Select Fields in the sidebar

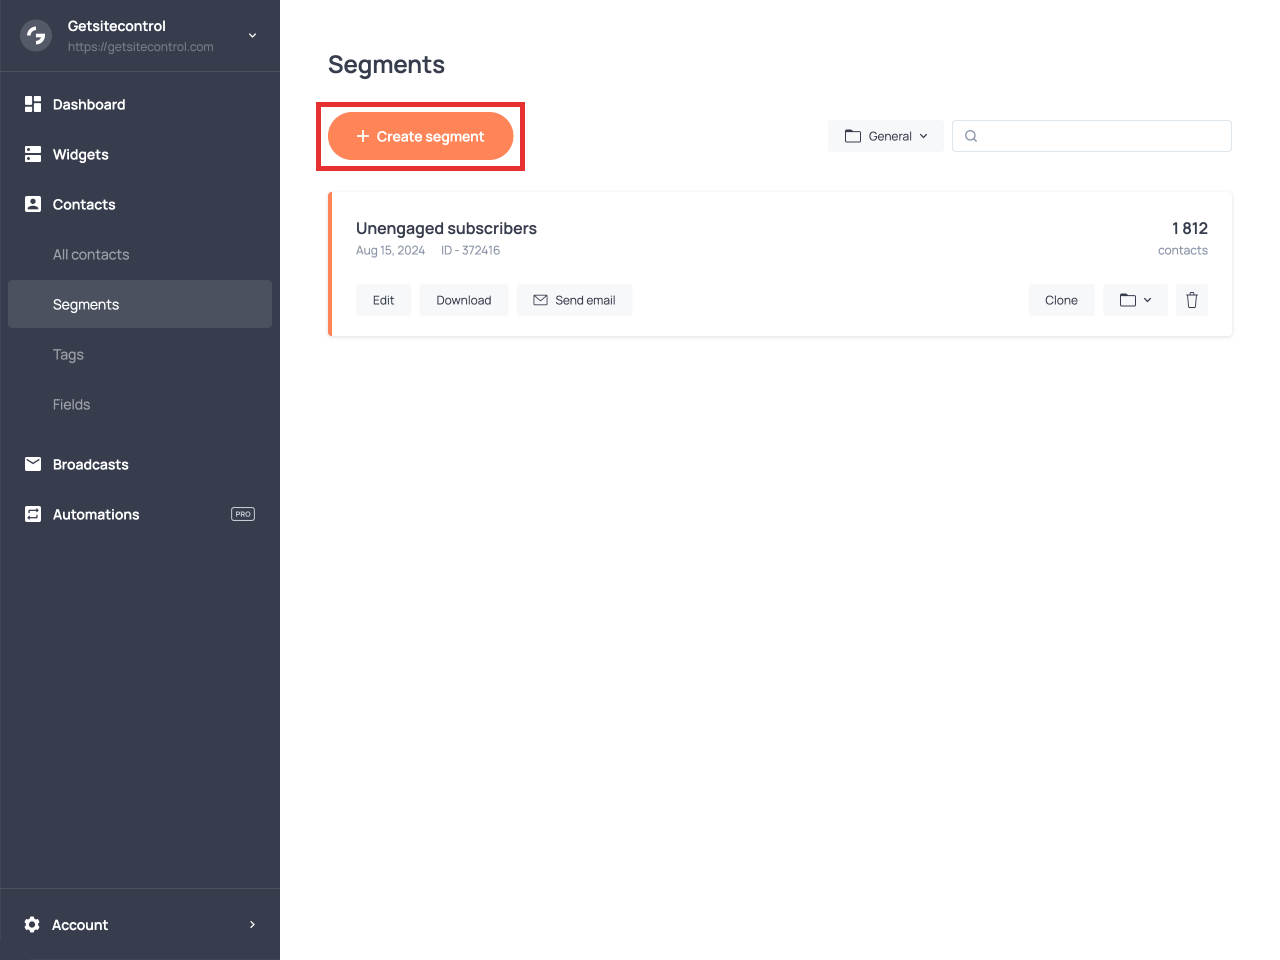coord(71,404)
